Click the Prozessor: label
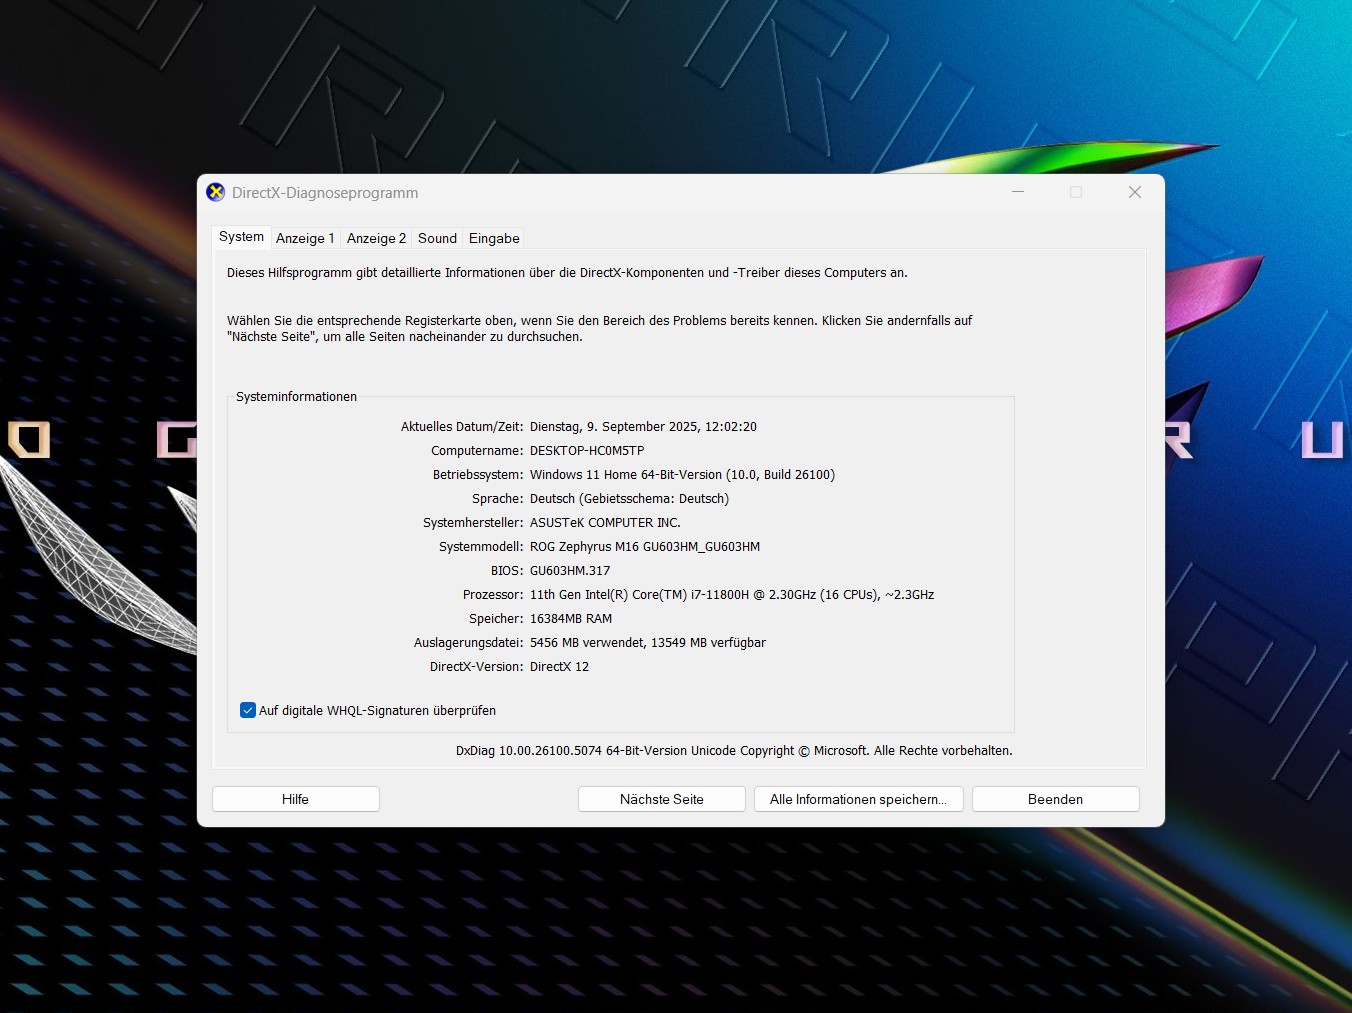This screenshot has height=1013, width=1352. click(493, 595)
